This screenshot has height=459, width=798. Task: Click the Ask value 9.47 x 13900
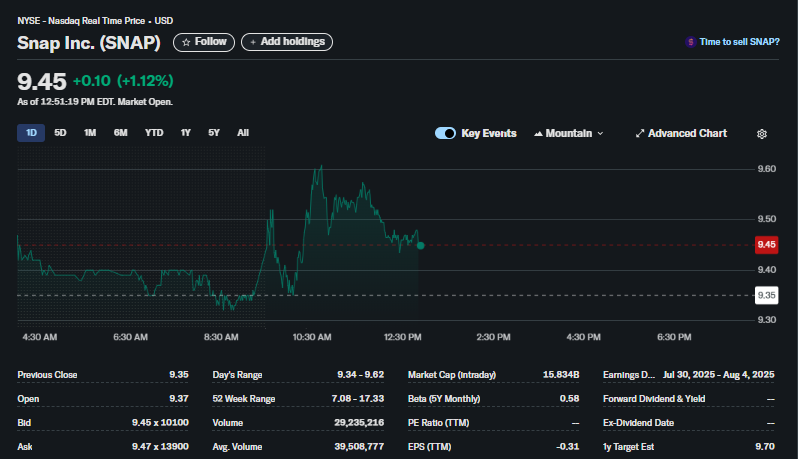[160, 447]
